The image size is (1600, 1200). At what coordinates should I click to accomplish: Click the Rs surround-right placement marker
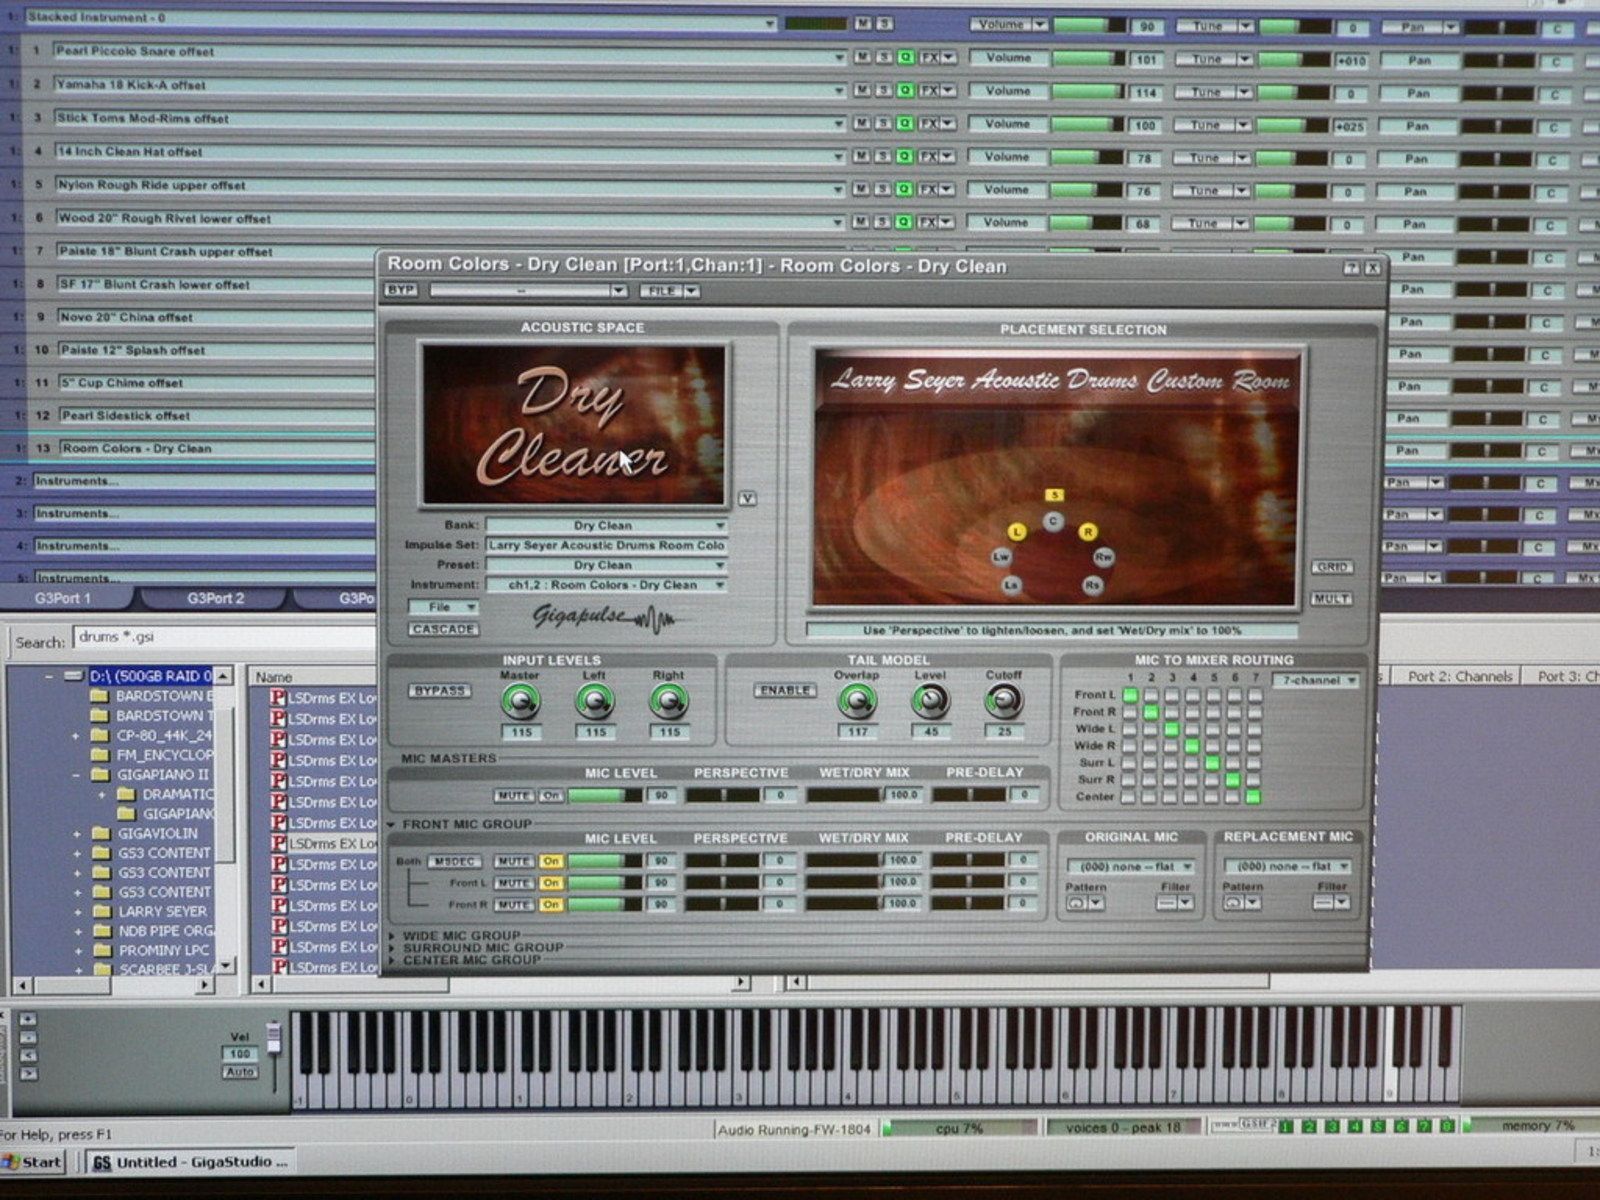[1093, 585]
